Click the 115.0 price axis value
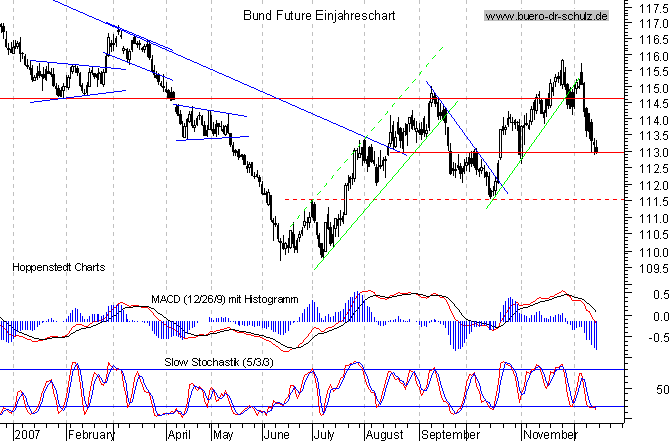Viewport: 672px width, 441px height. [x=654, y=88]
